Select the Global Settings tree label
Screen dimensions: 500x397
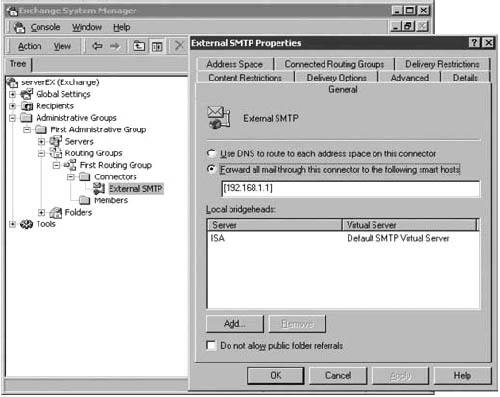coord(63,94)
